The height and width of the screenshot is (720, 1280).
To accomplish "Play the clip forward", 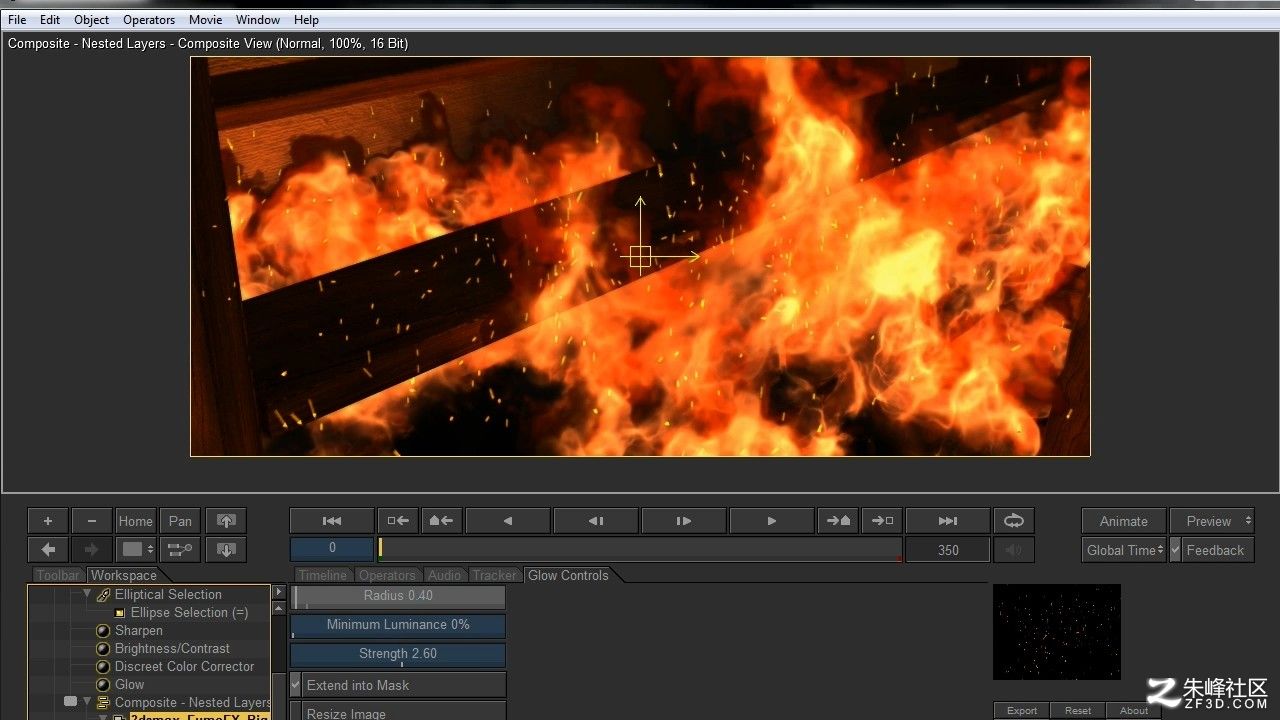I will tap(772, 521).
